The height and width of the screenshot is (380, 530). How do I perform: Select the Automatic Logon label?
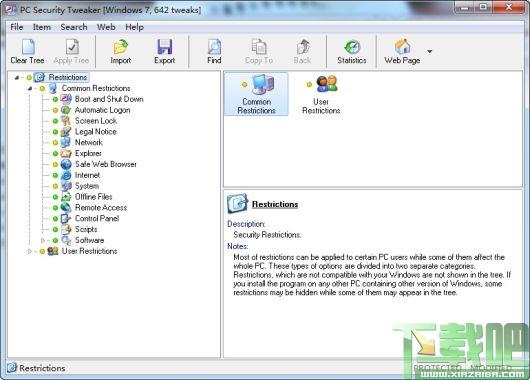pyautogui.click(x=102, y=110)
